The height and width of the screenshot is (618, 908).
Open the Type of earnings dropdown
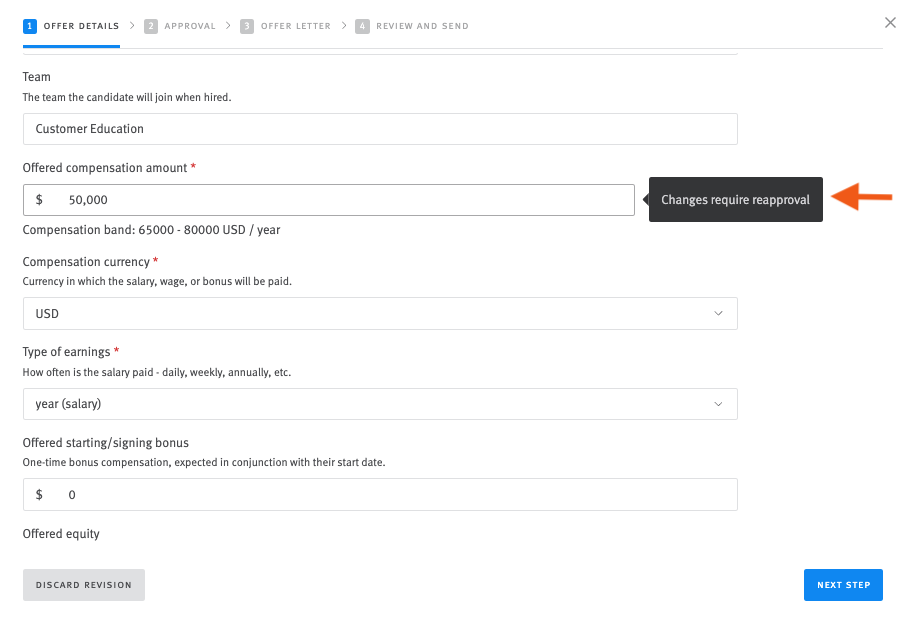[x=380, y=403]
